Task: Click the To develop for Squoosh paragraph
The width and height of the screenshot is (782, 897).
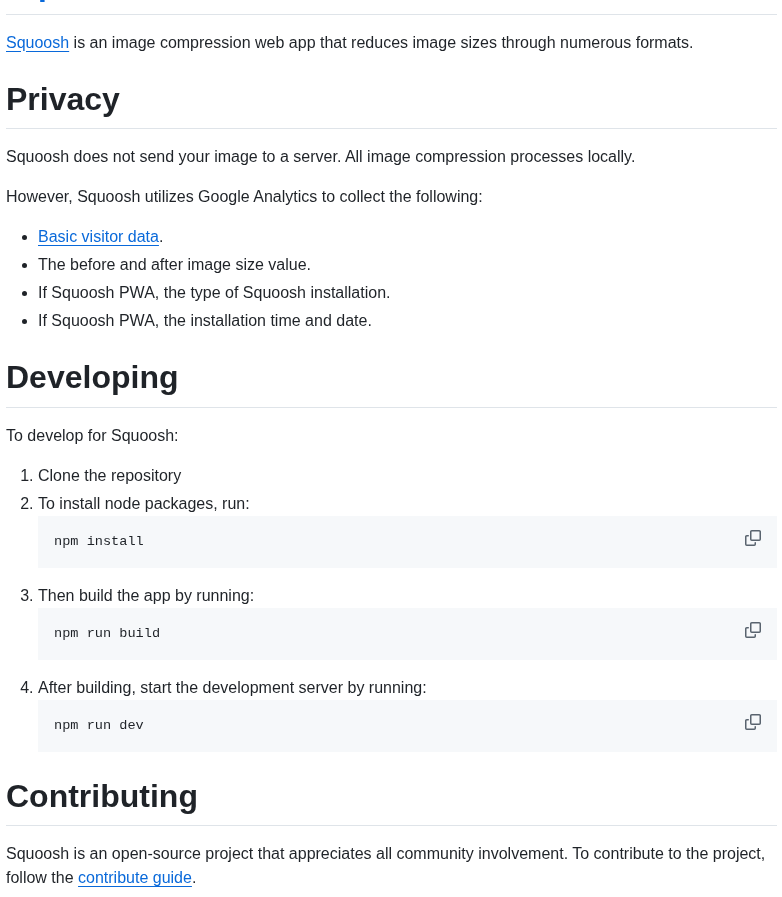Action: point(92,435)
